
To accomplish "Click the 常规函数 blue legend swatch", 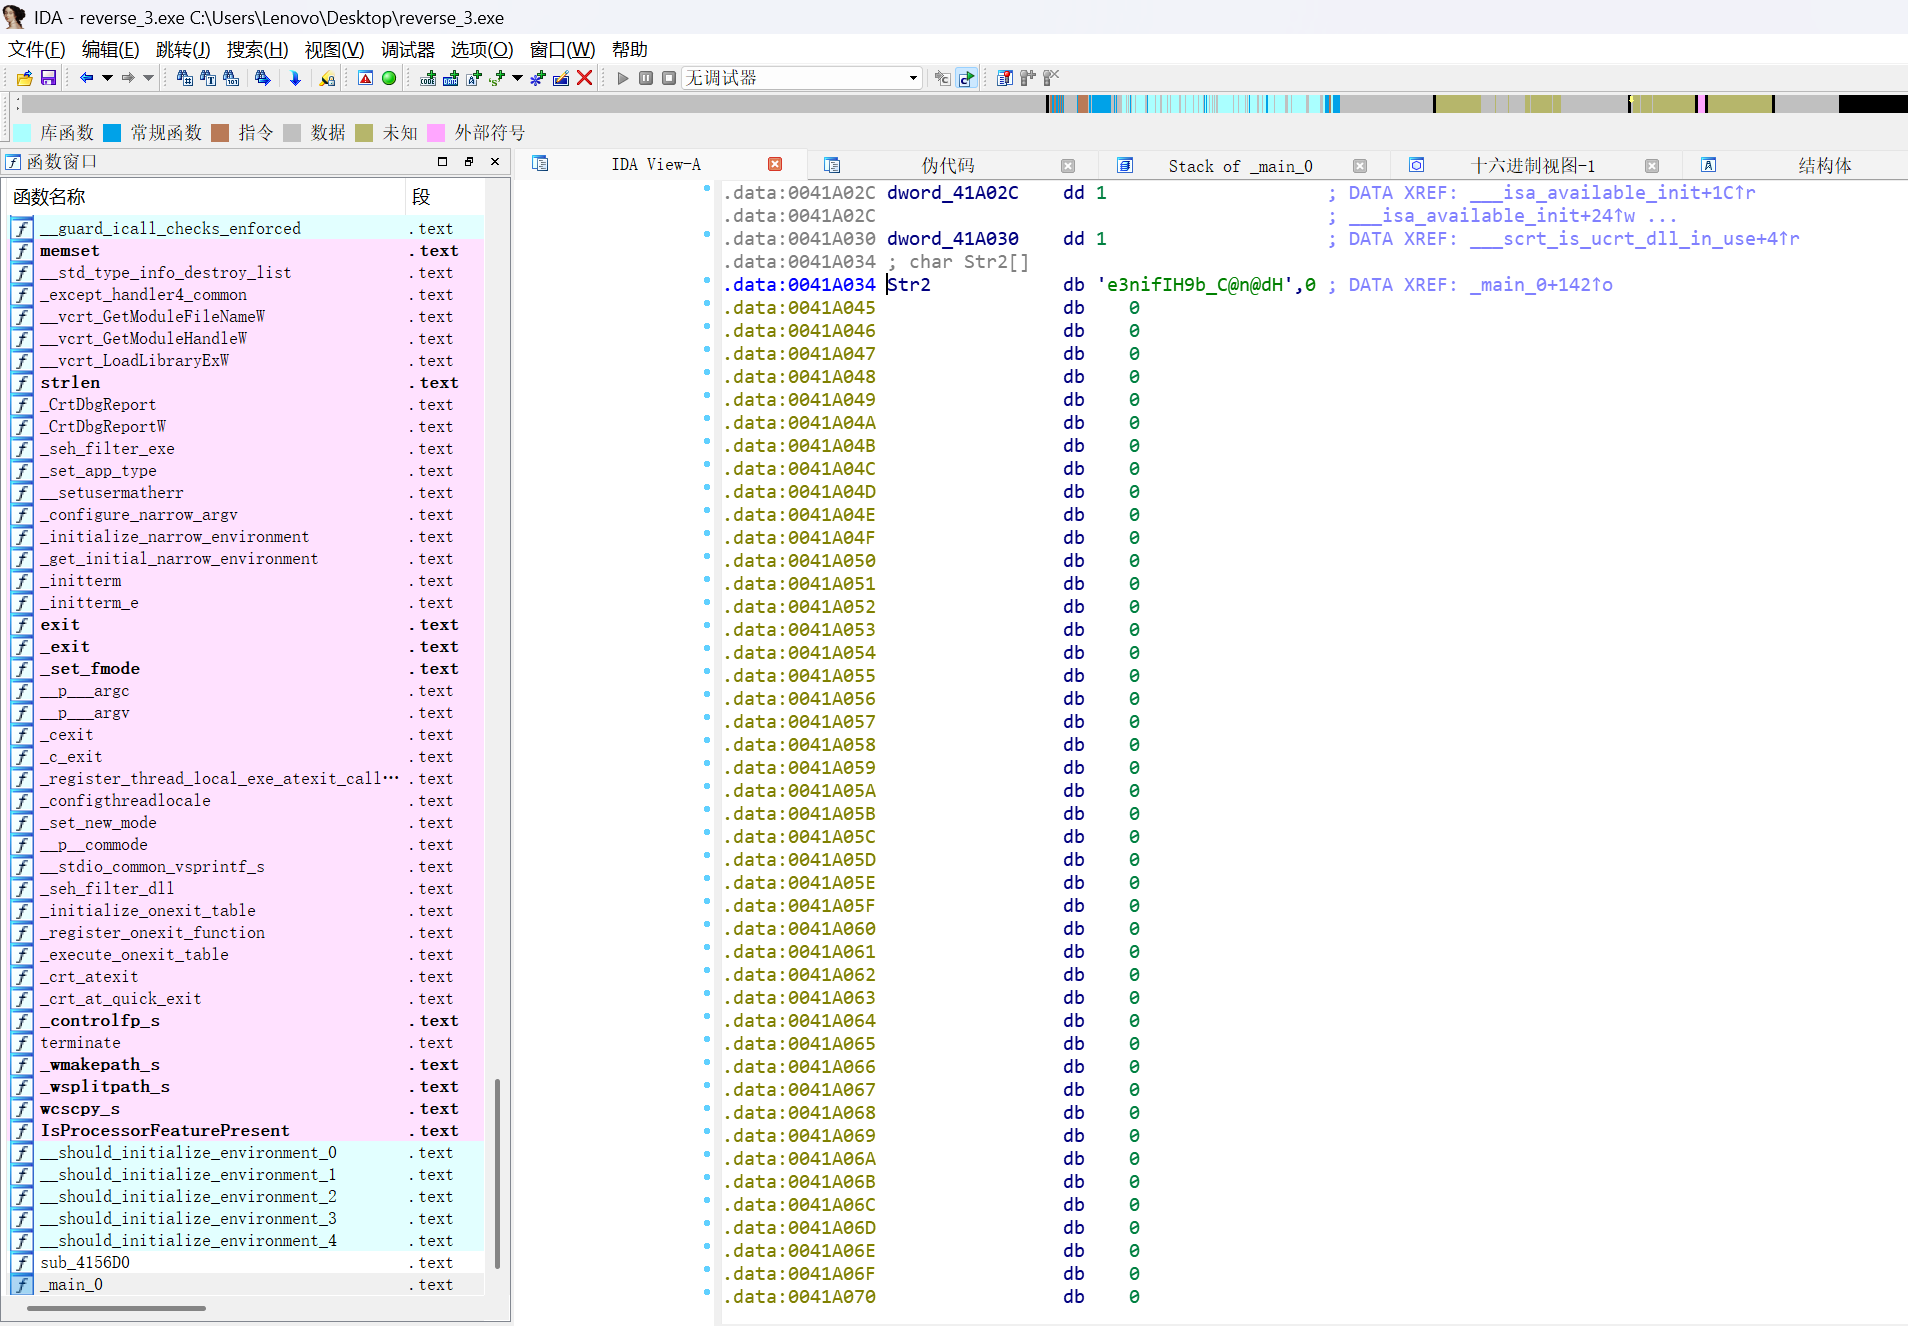I will click(112, 133).
